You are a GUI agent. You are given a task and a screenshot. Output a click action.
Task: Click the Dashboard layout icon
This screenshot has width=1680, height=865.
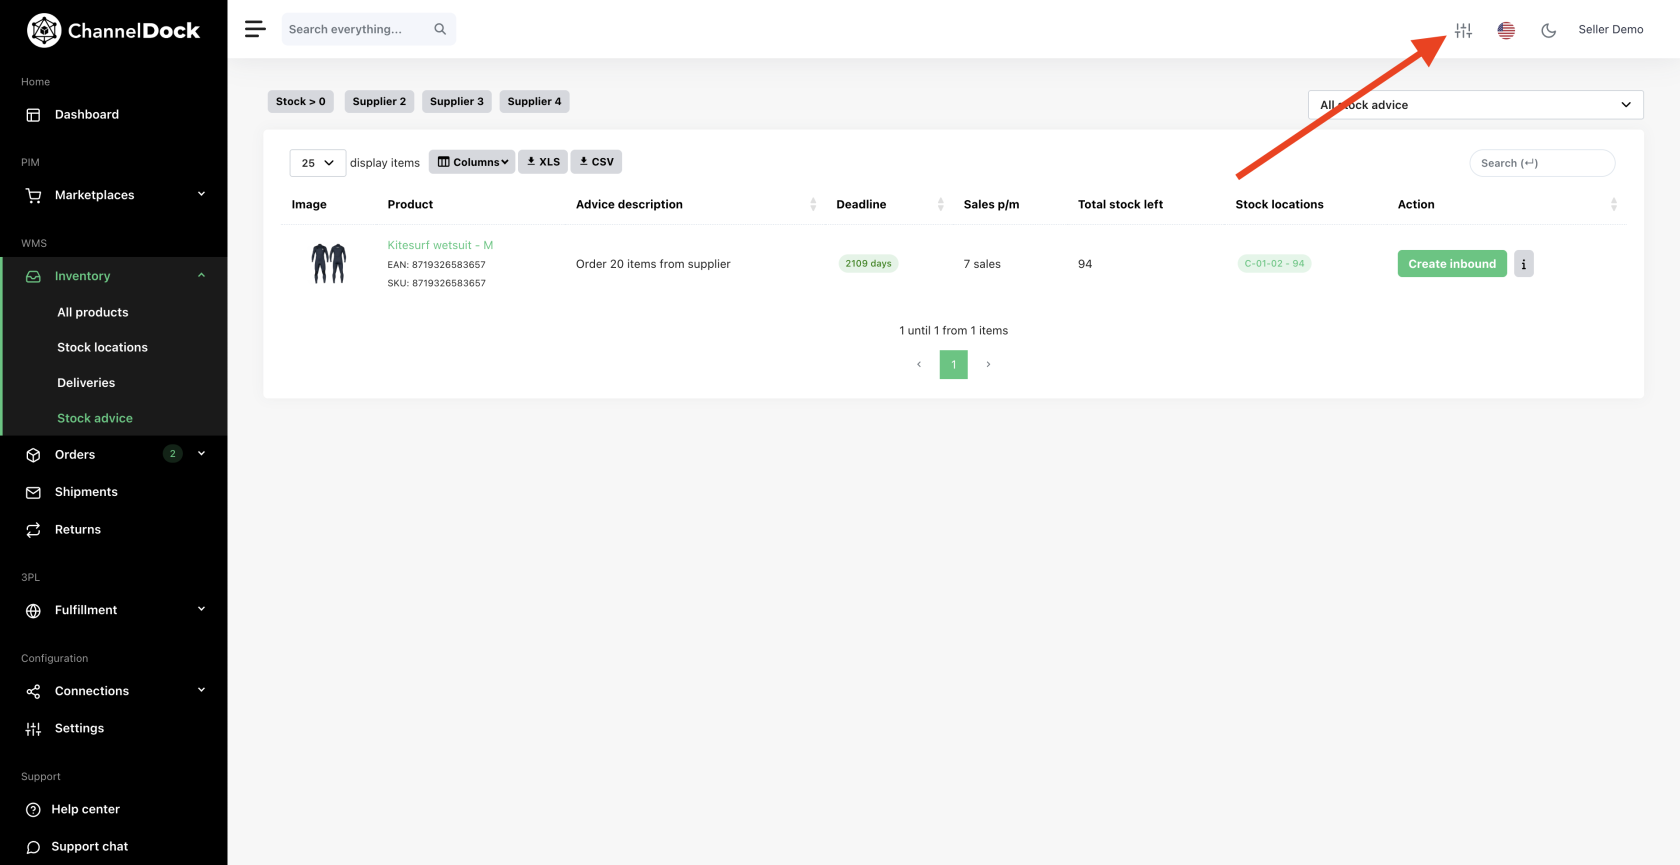(33, 115)
